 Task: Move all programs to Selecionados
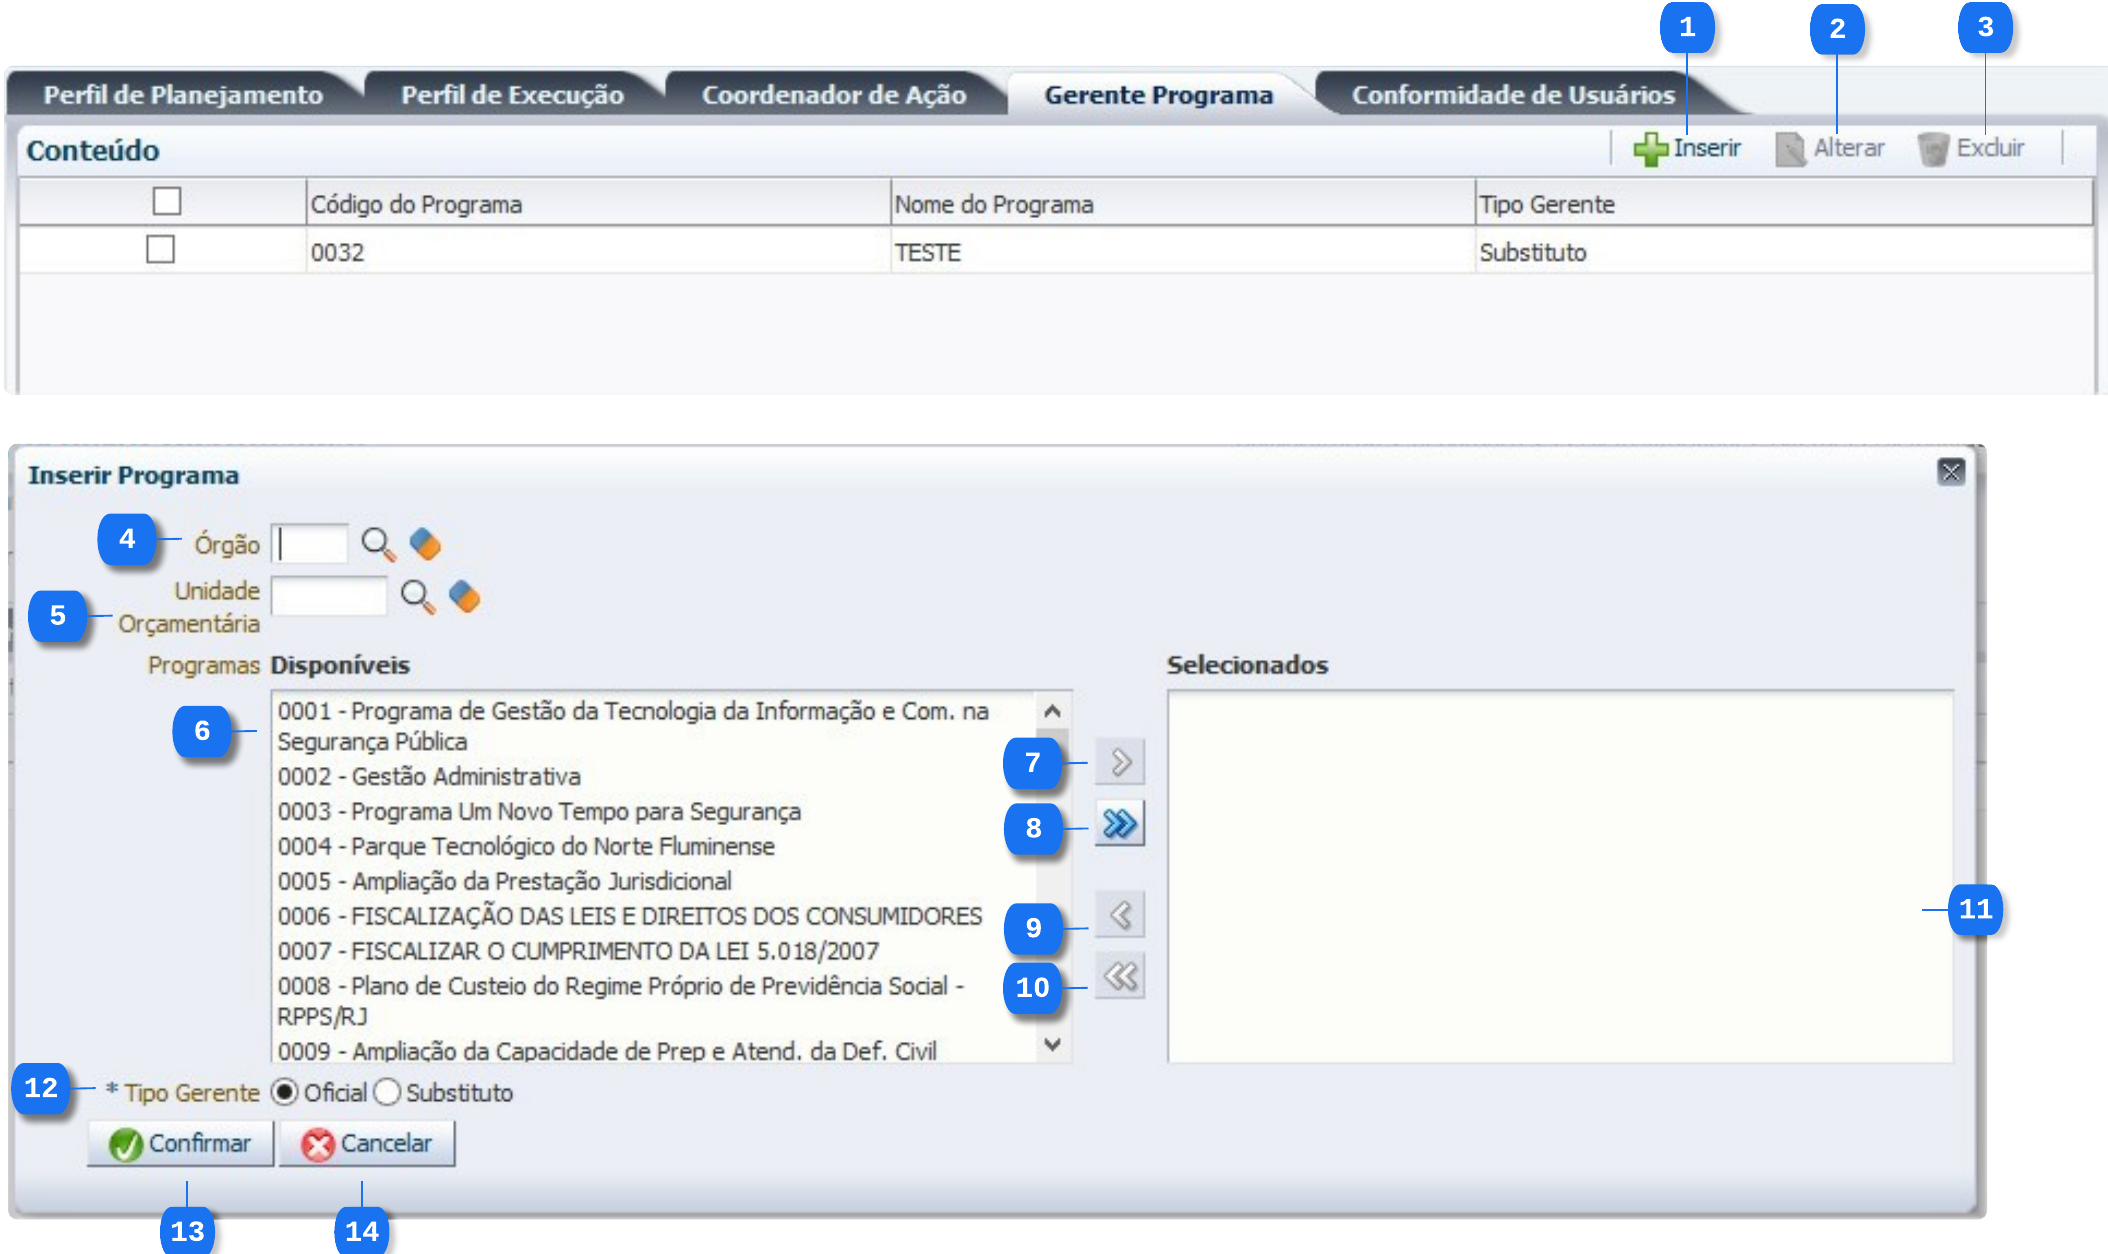(1119, 824)
